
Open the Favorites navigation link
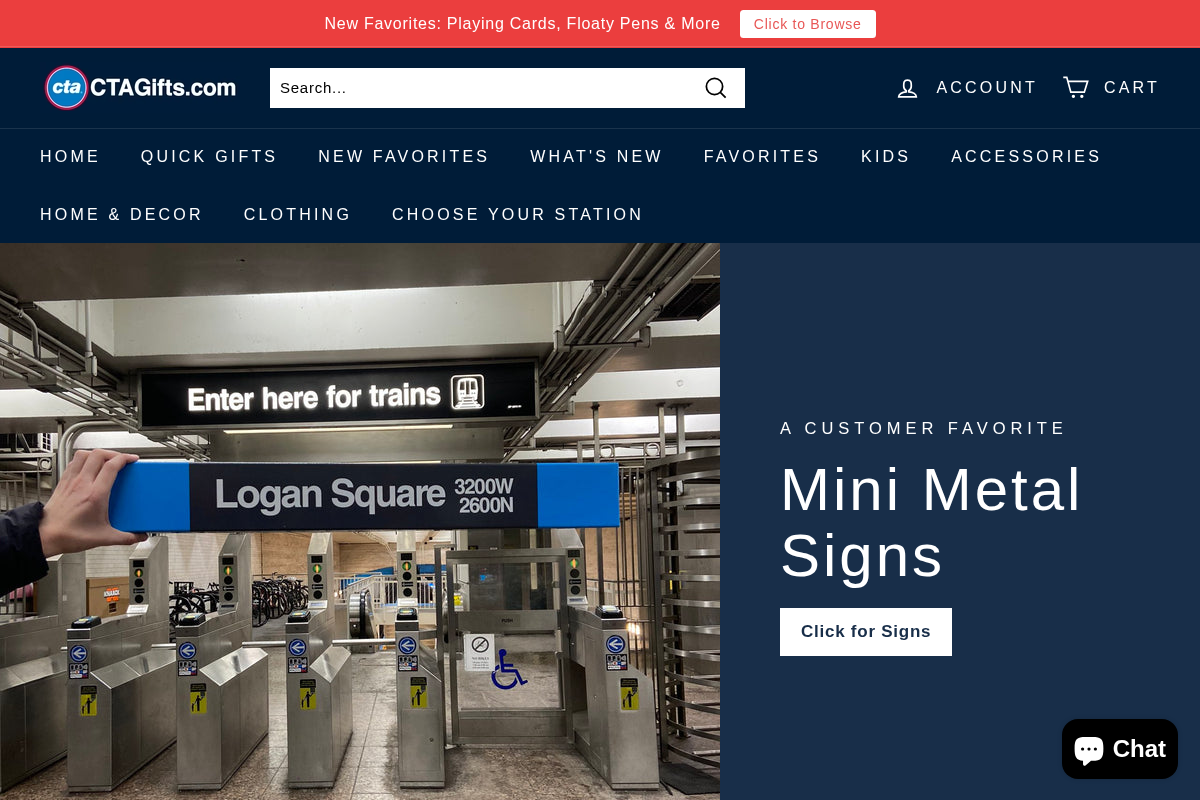click(x=762, y=157)
